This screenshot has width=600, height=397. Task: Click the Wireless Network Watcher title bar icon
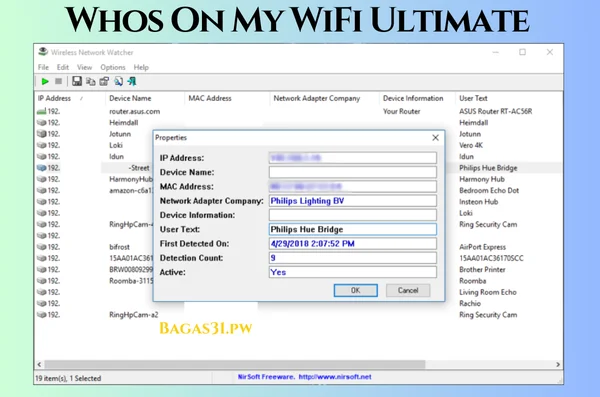[x=43, y=52]
